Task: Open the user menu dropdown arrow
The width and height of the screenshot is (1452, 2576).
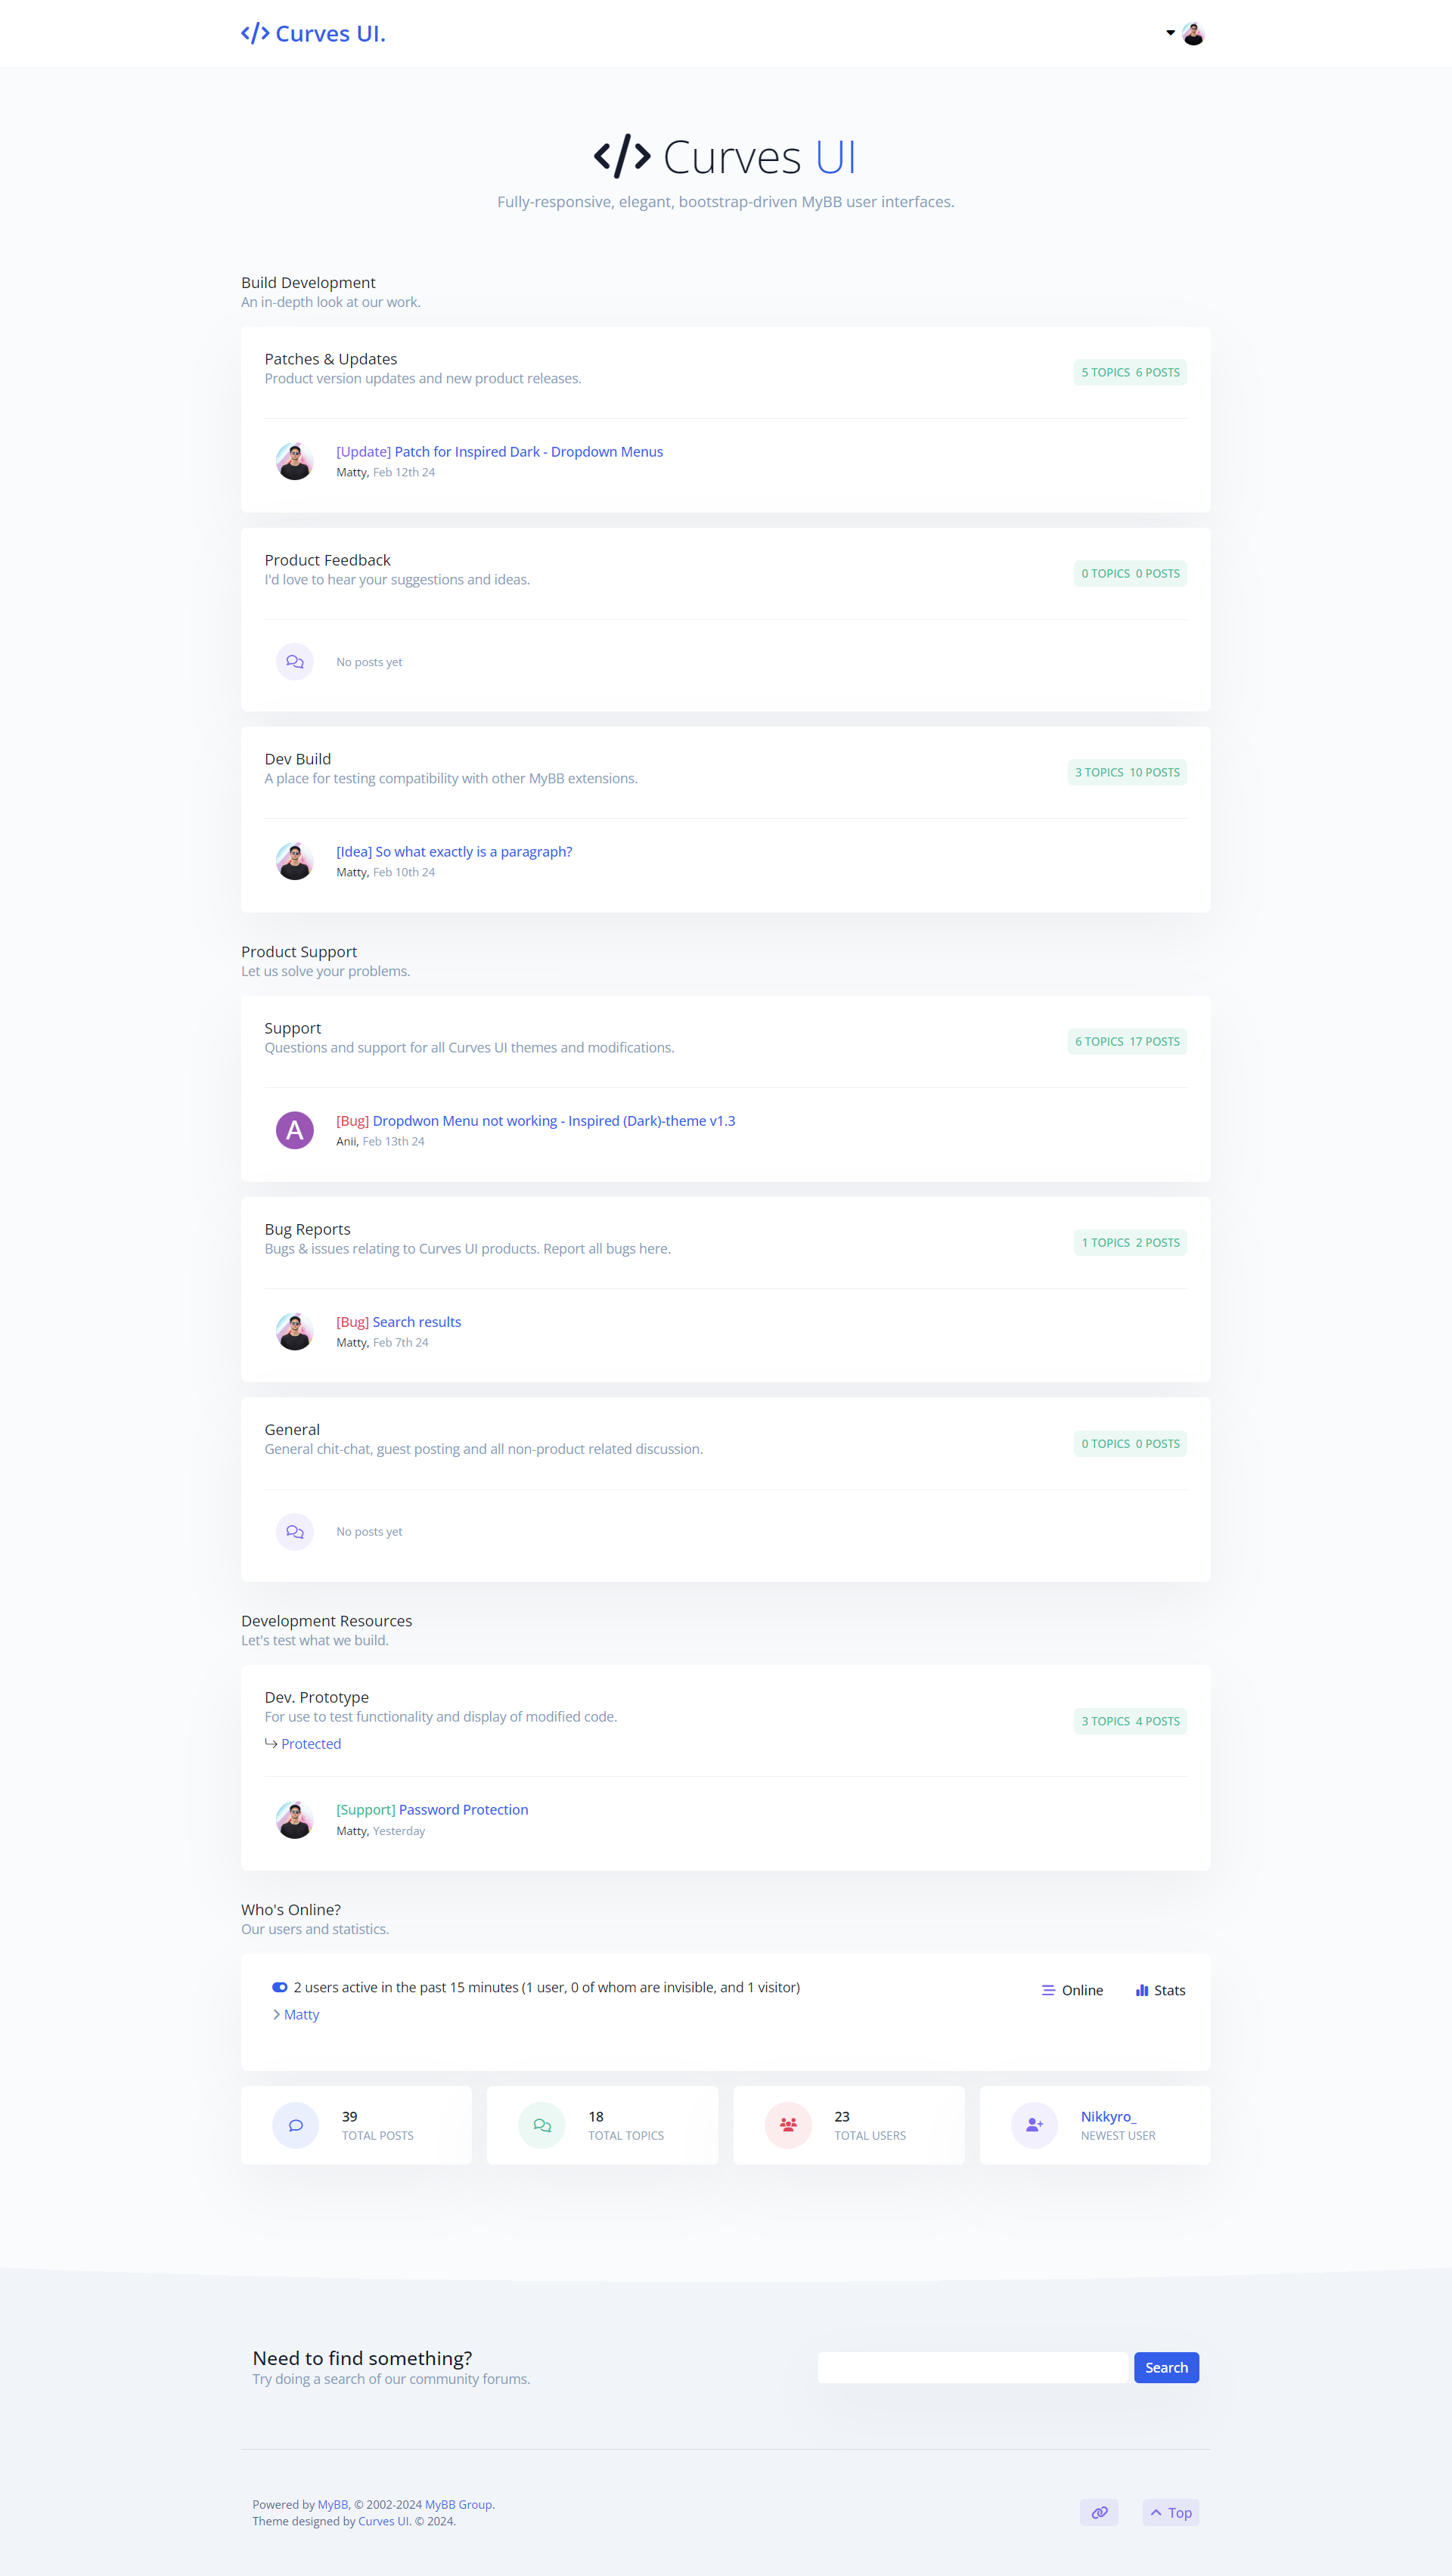Action: 1170,33
